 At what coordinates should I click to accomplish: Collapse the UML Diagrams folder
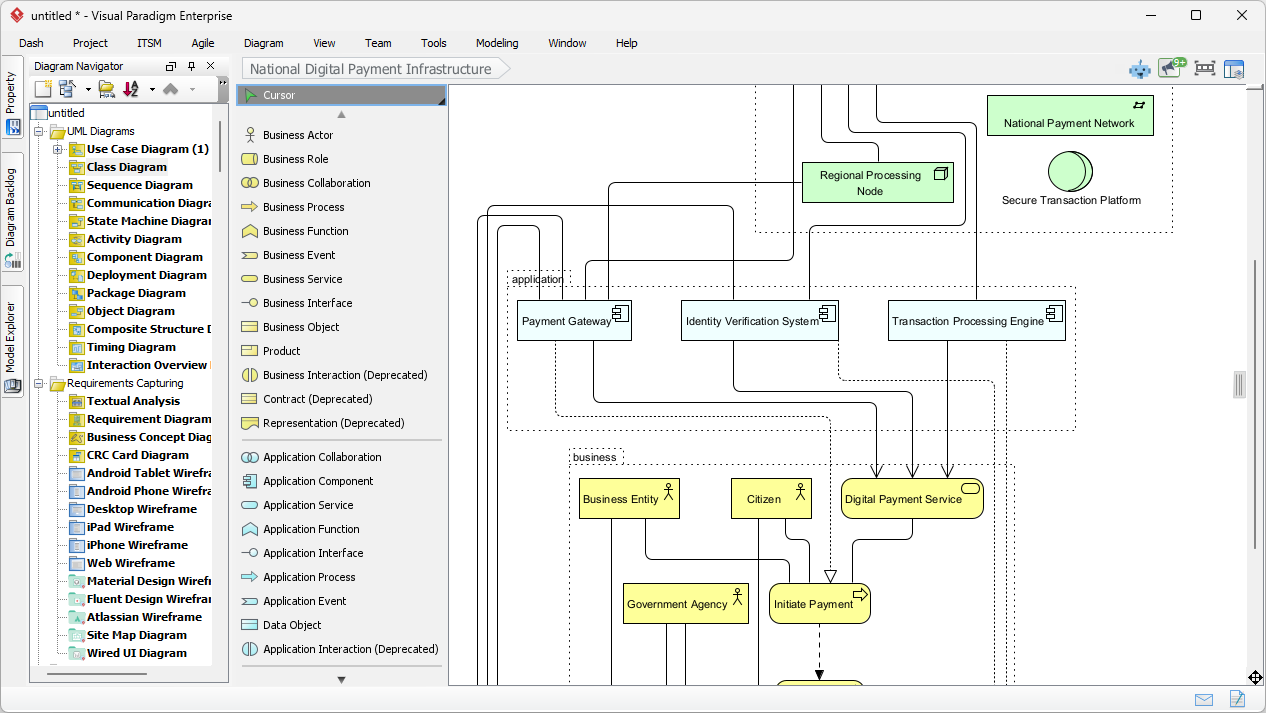(39, 131)
